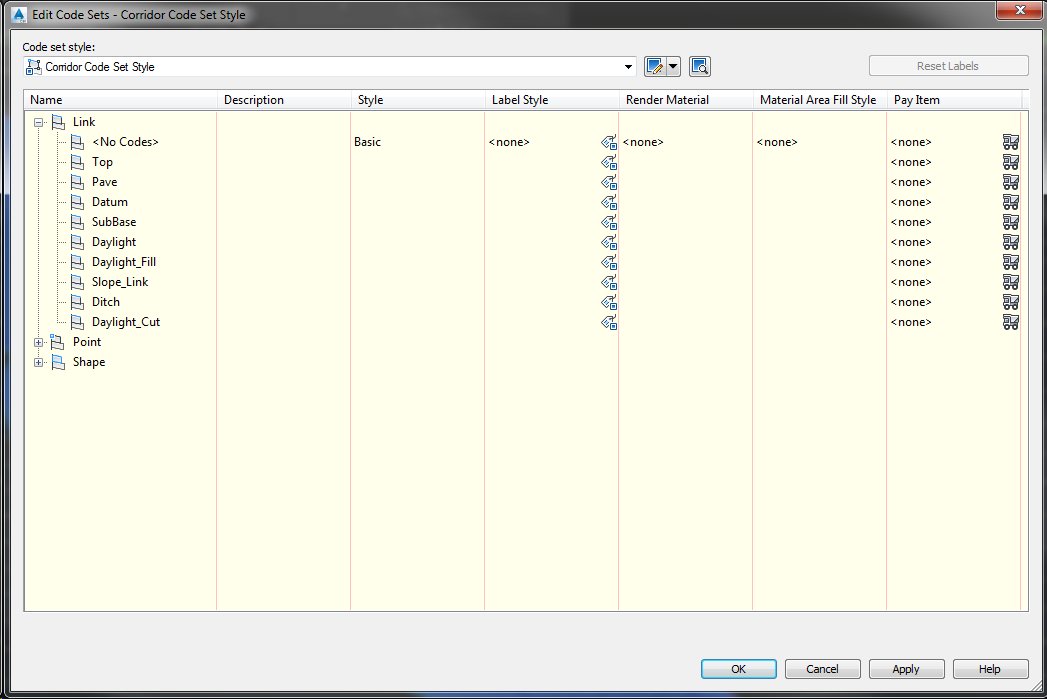1047x699 pixels.
Task: Click Material Area Fill Style column header
Action: tap(820, 99)
